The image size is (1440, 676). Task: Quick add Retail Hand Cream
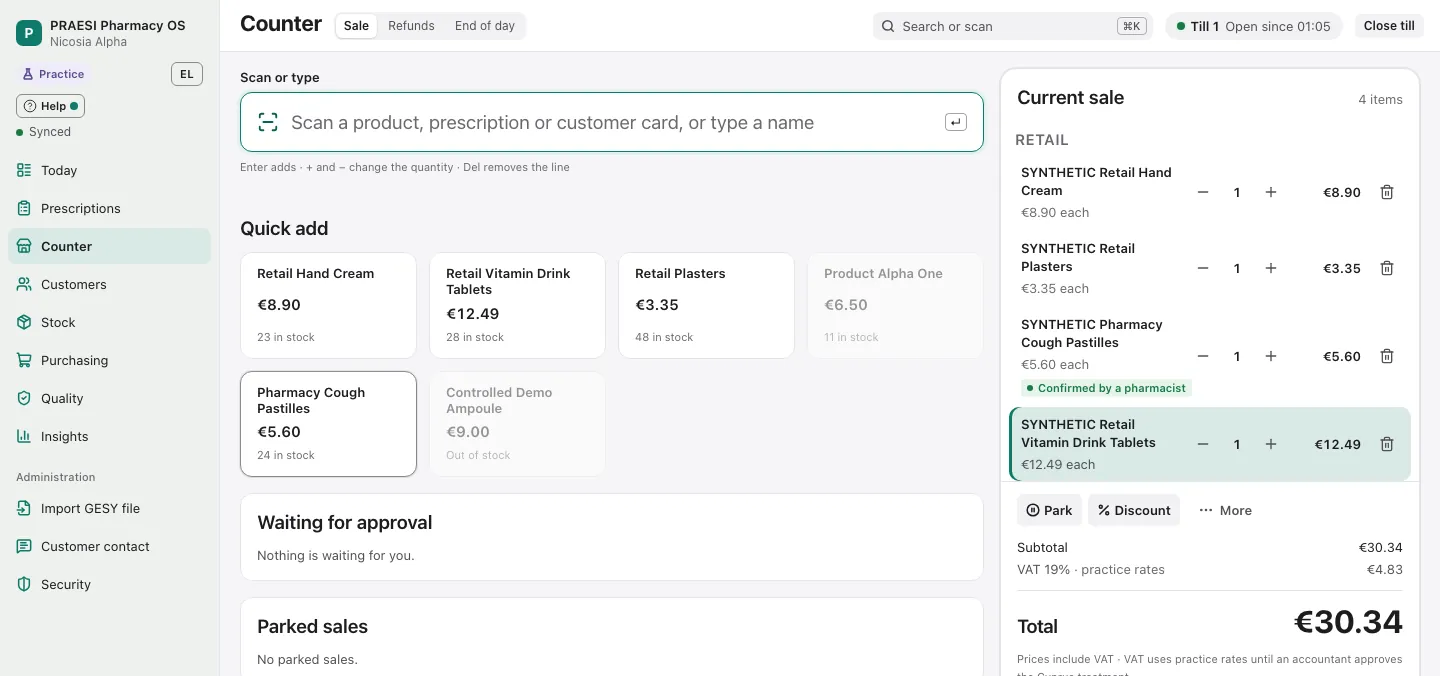[x=328, y=305]
